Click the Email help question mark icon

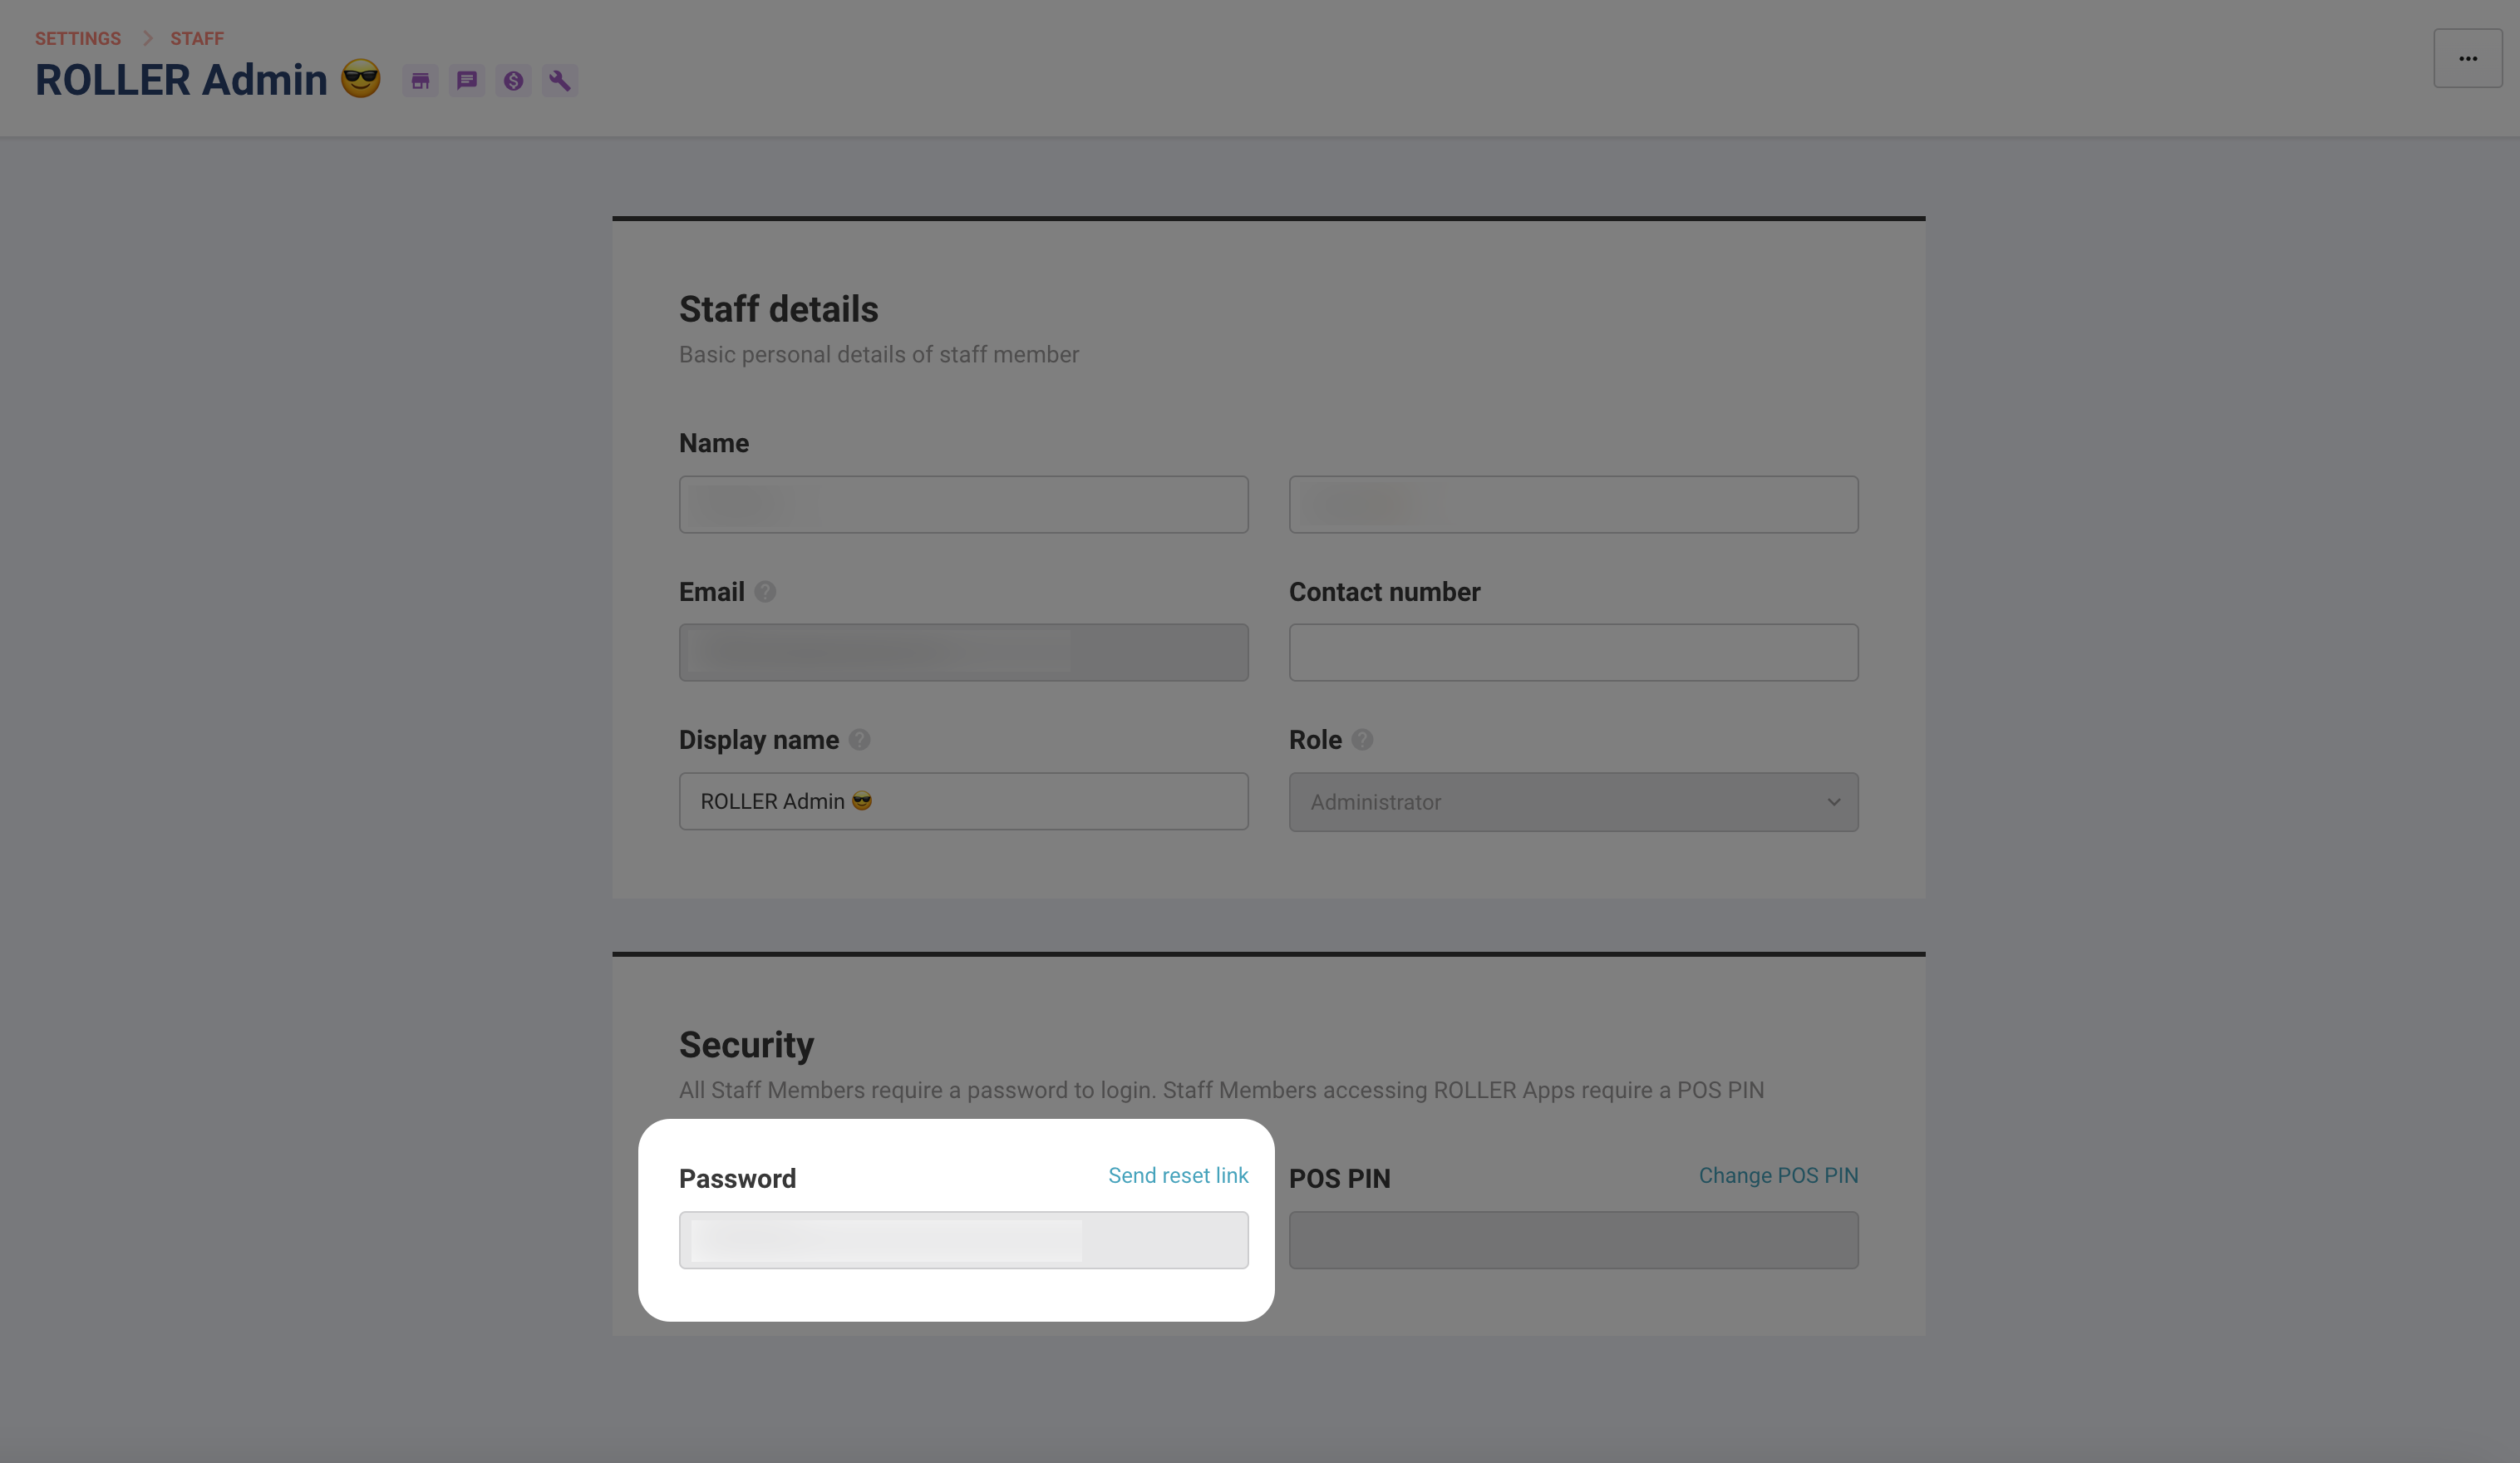(x=765, y=592)
